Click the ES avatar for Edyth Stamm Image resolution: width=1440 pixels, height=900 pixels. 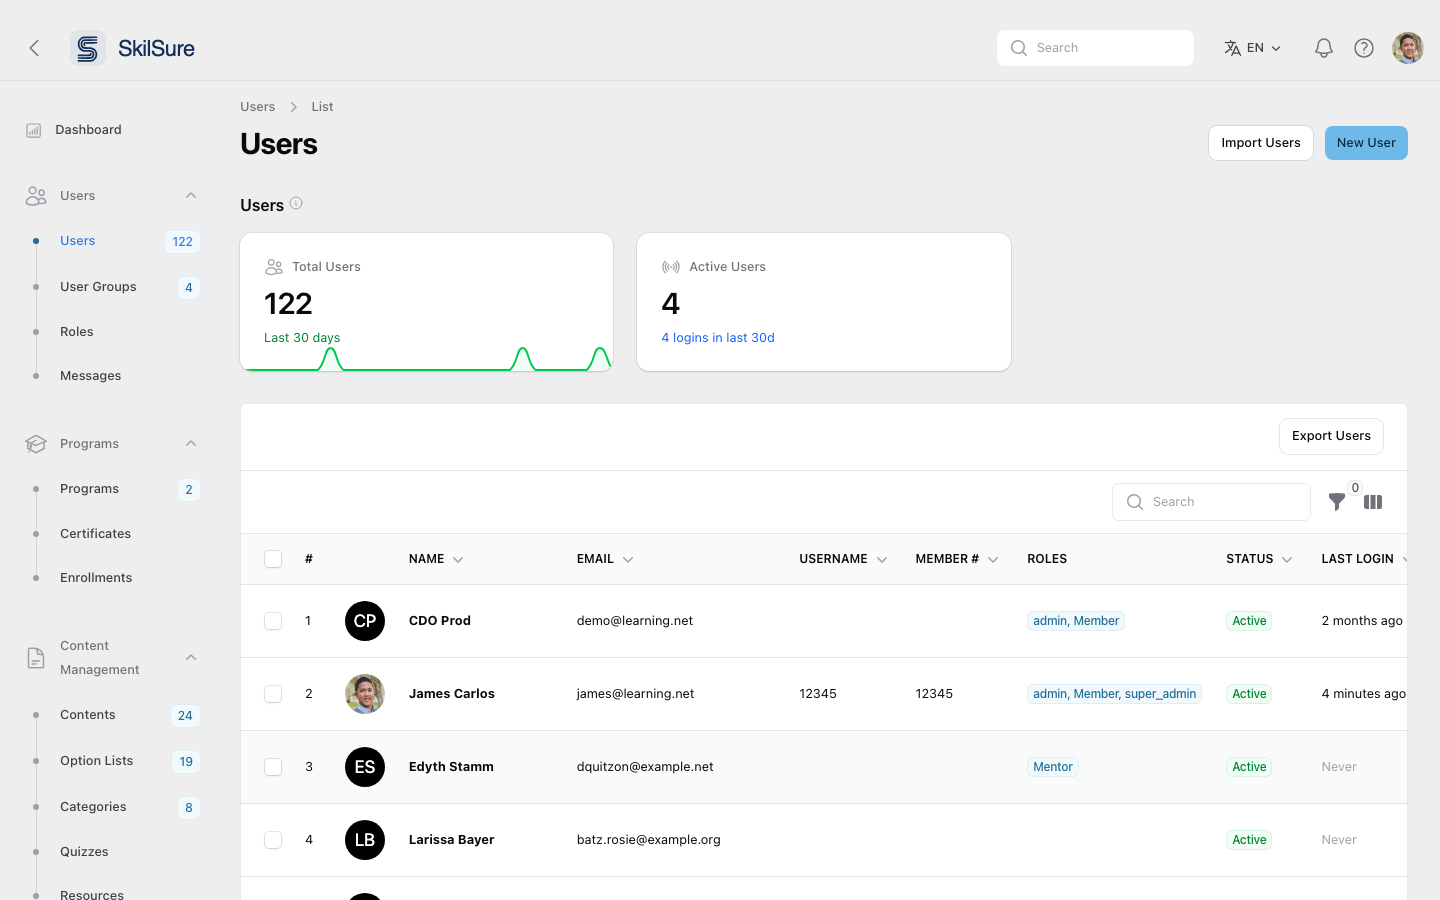click(x=365, y=767)
